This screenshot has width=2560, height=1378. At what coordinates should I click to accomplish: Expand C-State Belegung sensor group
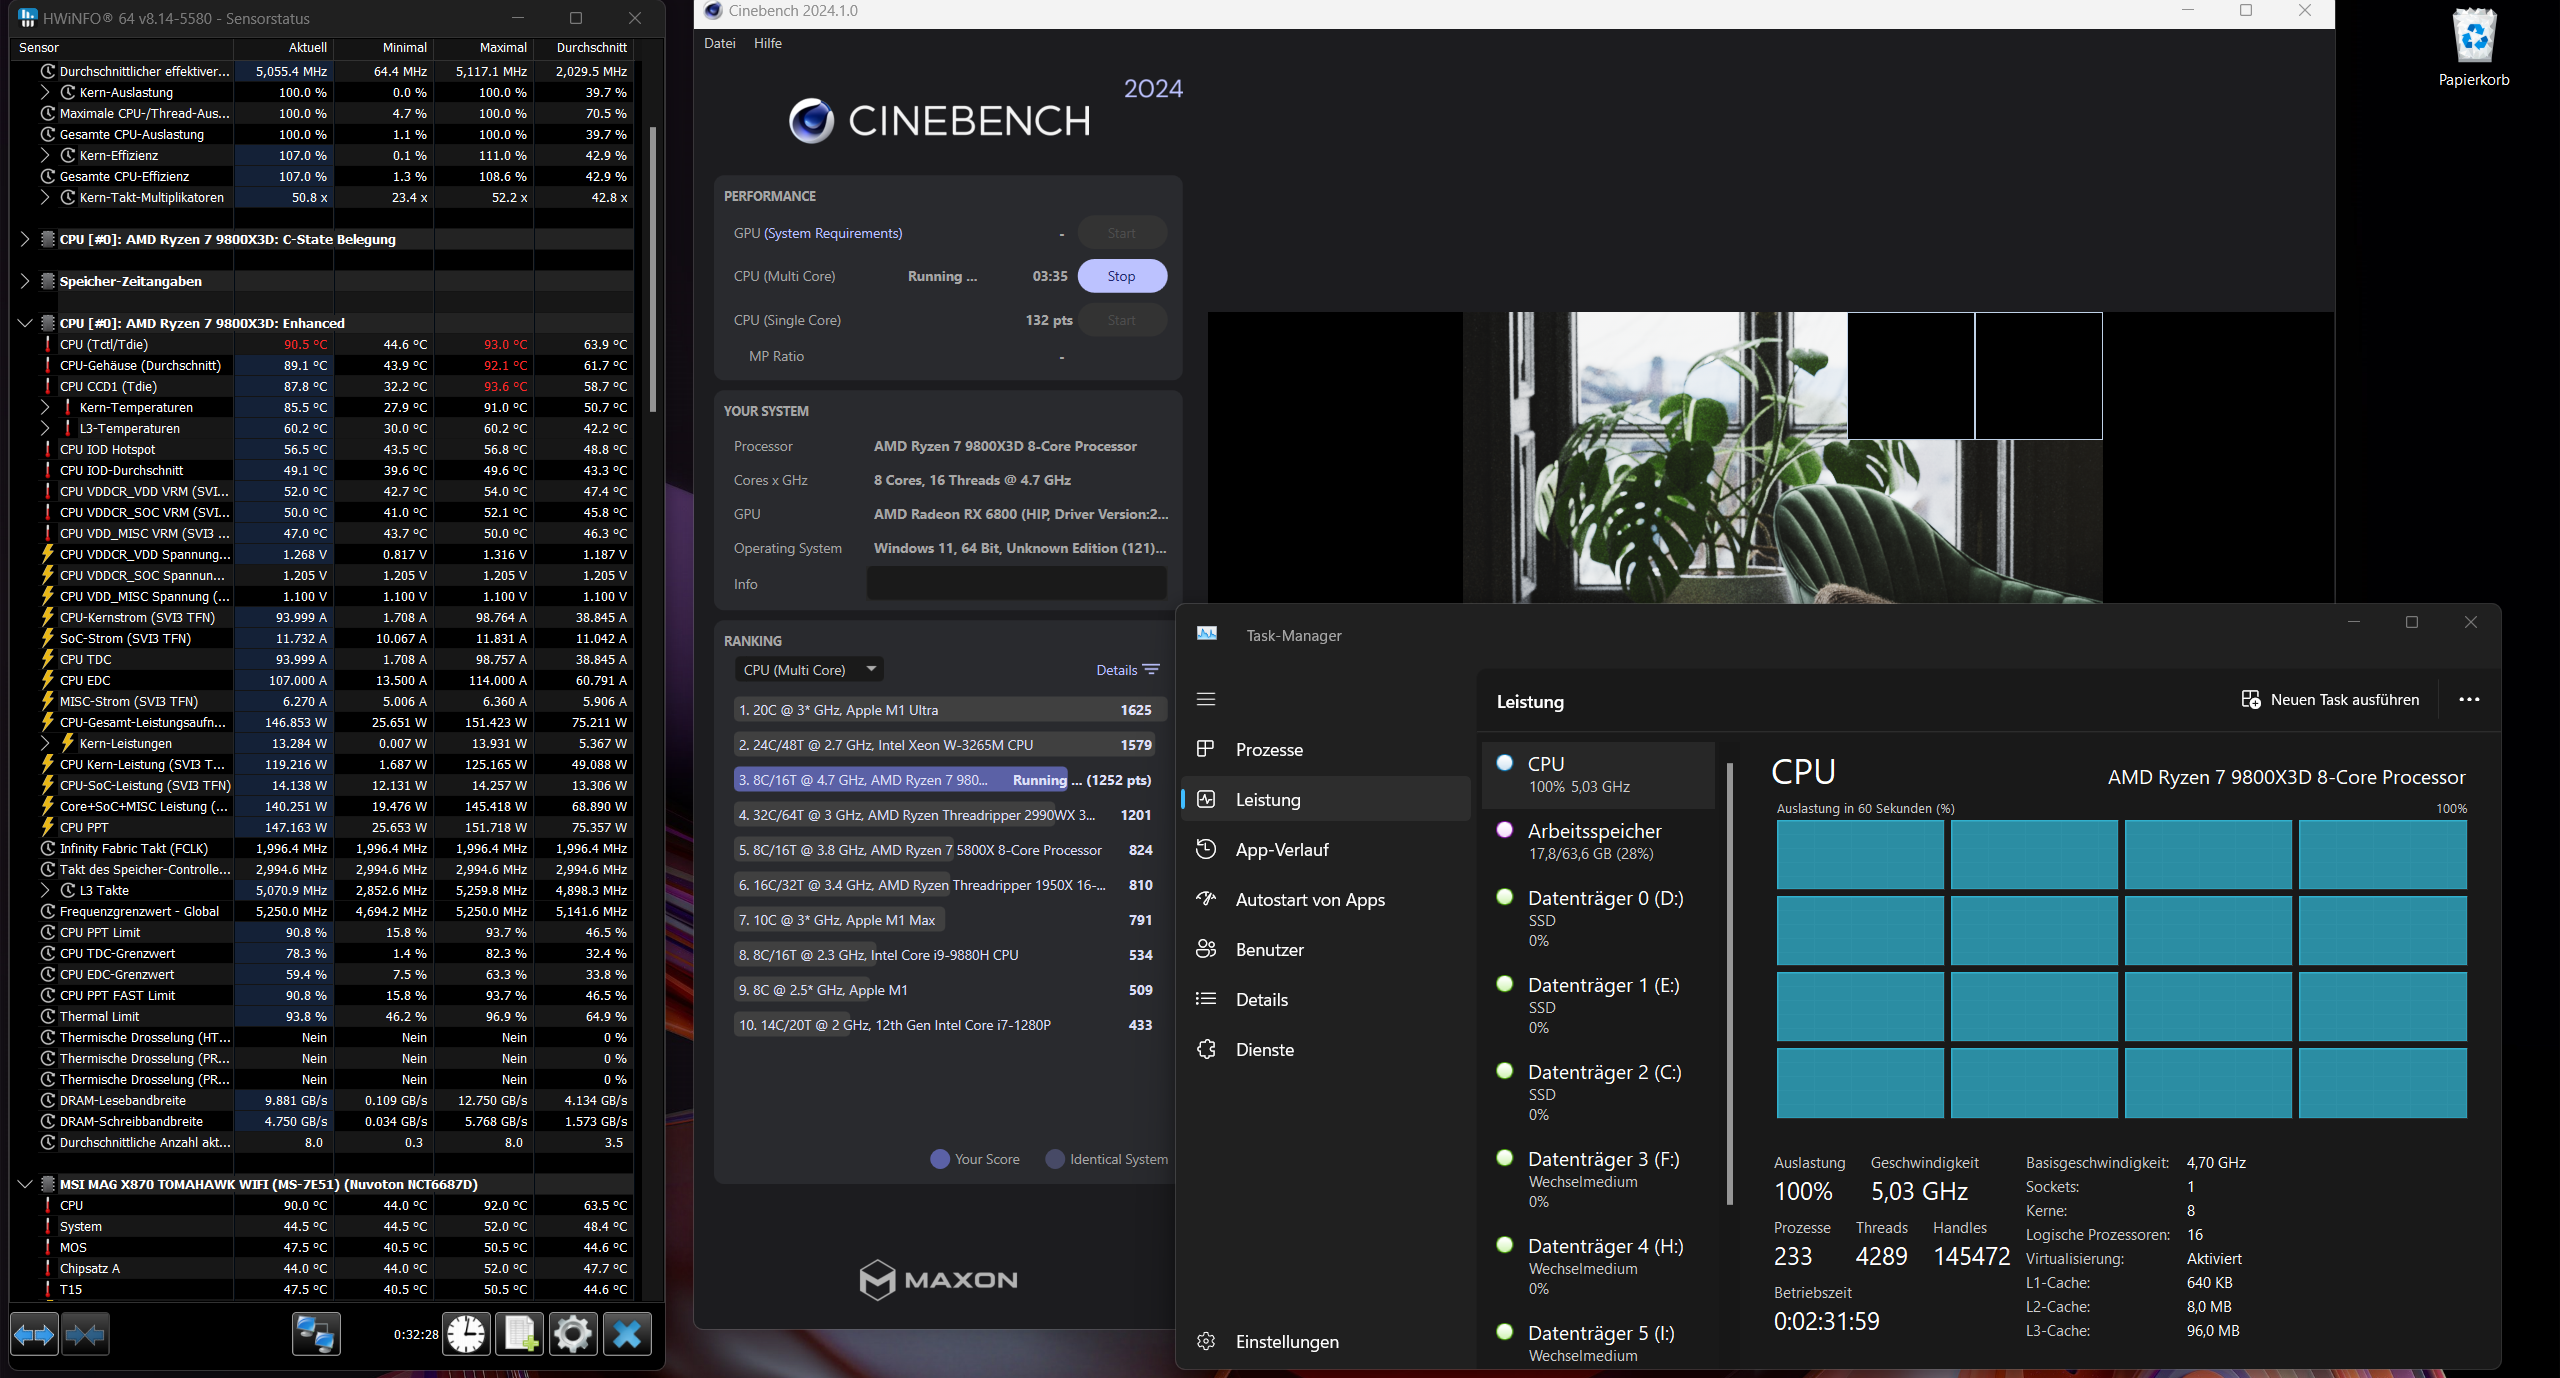pos(25,239)
